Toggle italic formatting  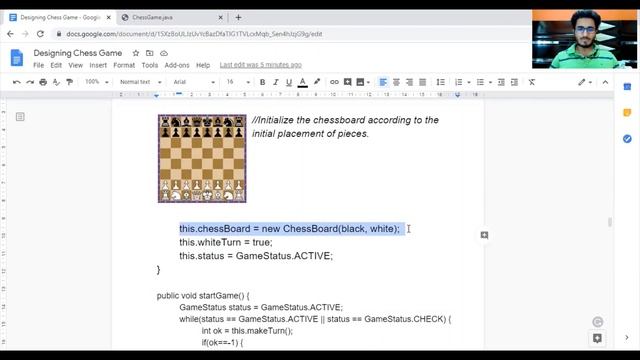(276, 82)
